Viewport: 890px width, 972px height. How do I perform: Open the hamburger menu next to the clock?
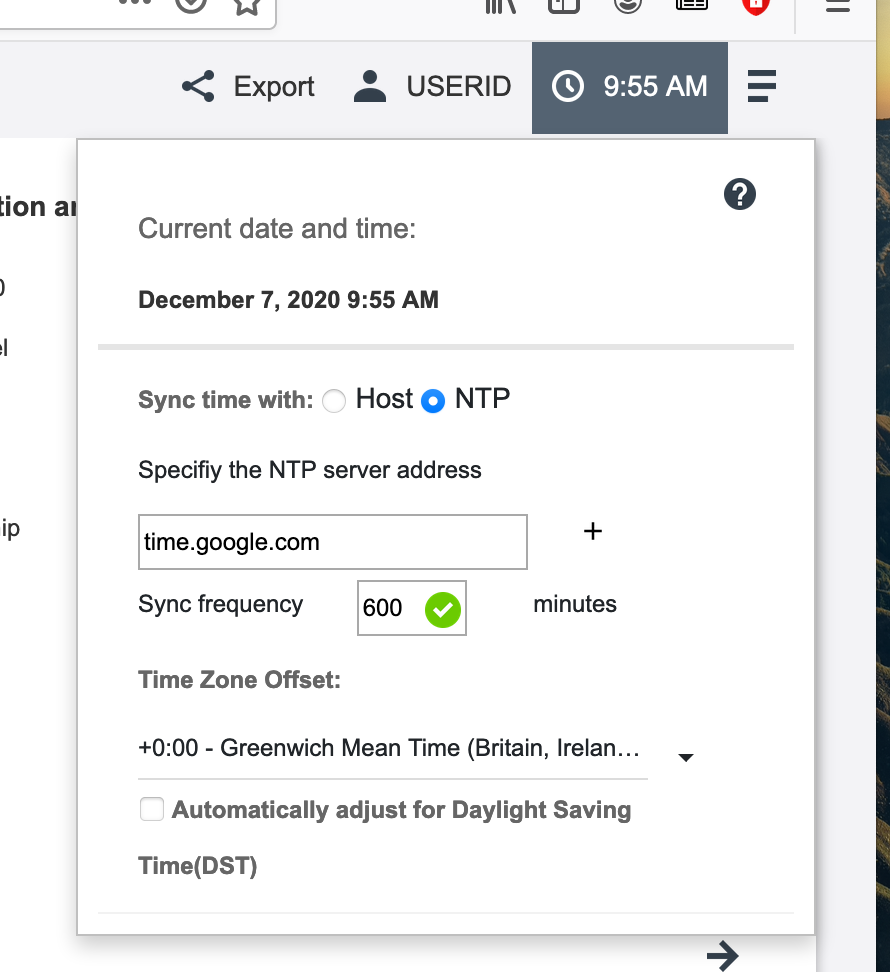[761, 87]
